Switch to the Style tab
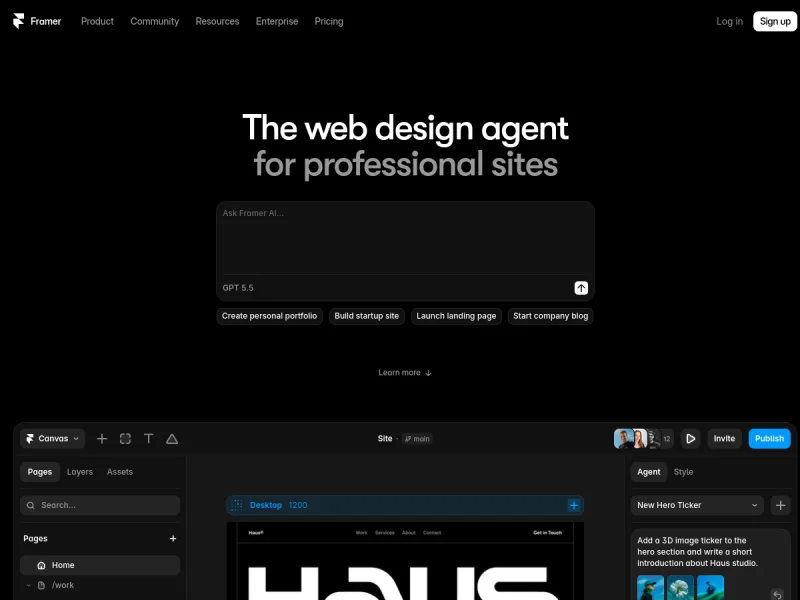Screen dimensions: 800x600 click(x=683, y=472)
